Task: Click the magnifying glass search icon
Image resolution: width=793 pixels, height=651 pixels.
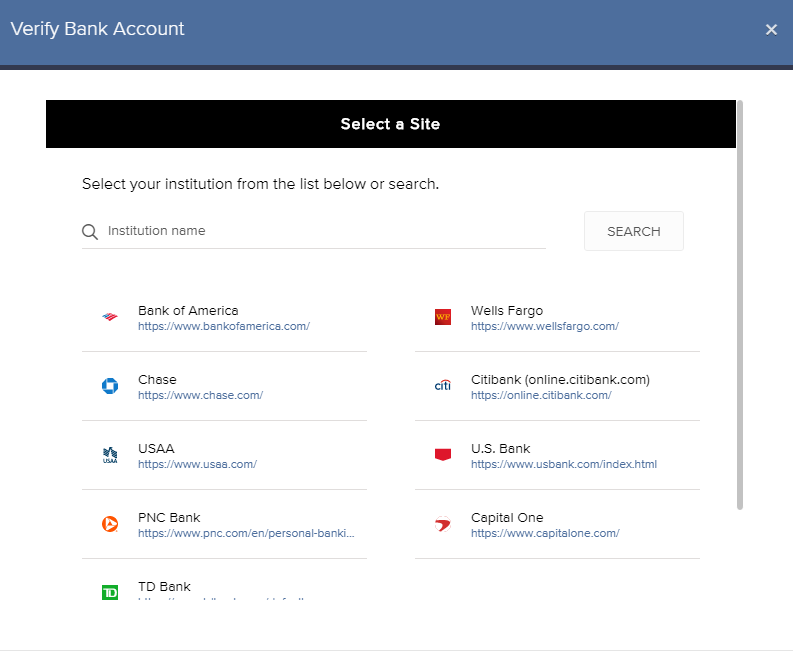Action: point(90,232)
